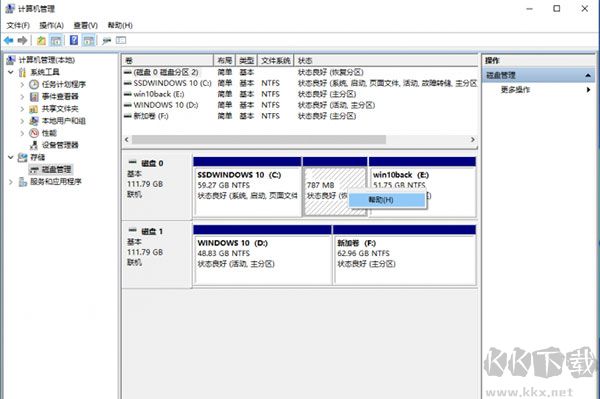Collapse the 系统工具 tree node
This screenshot has width=600, height=399.
11,72
